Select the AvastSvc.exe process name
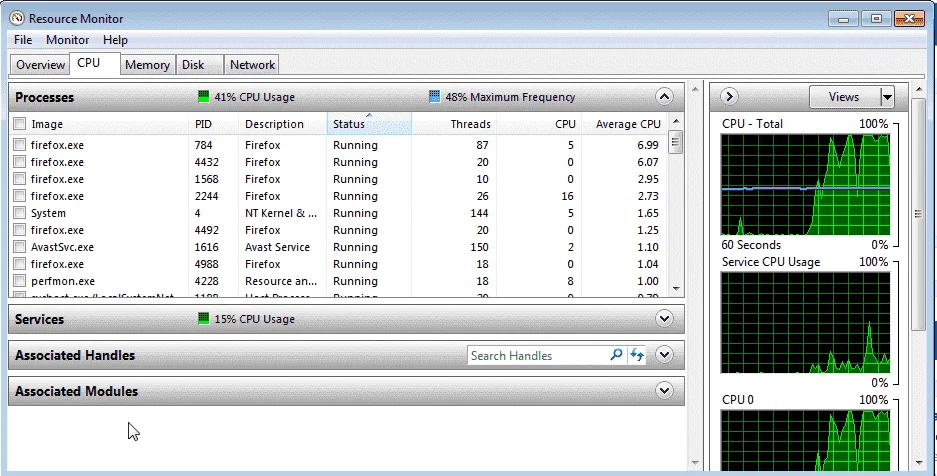This screenshot has width=937, height=476. [x=62, y=247]
